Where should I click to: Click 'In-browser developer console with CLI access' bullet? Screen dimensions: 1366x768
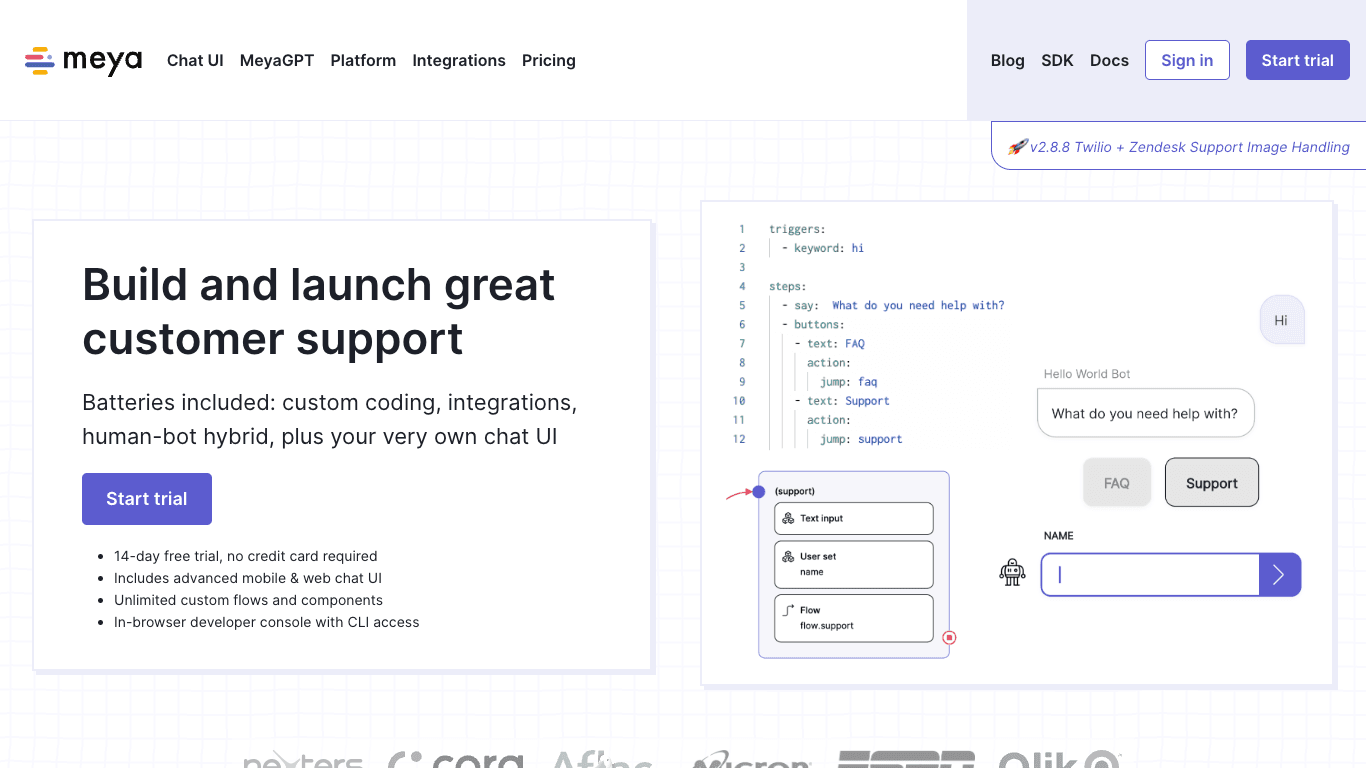coord(267,622)
